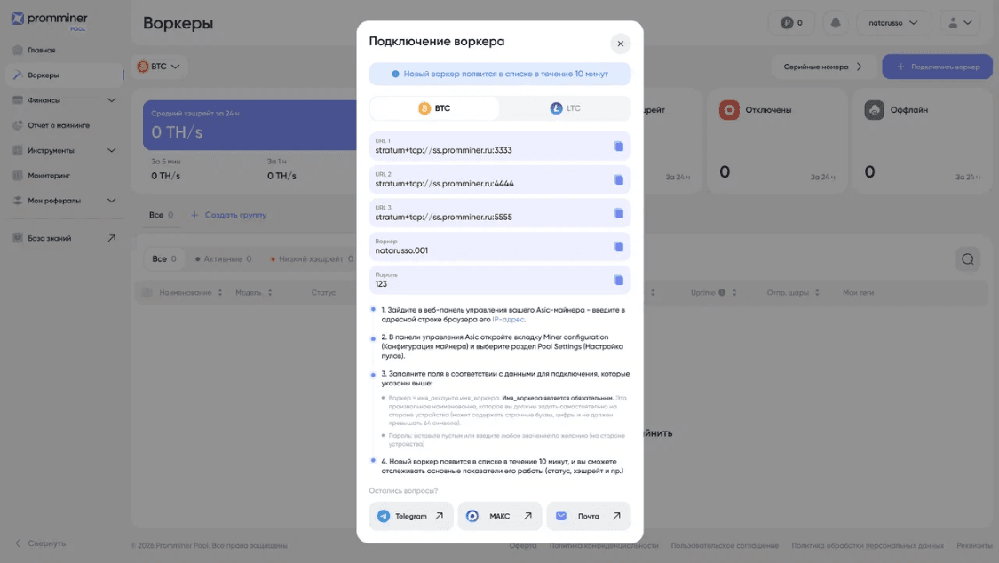Viewport: 999px width, 563px height.
Task: Open natcrusso account dropdown
Action: point(893,23)
